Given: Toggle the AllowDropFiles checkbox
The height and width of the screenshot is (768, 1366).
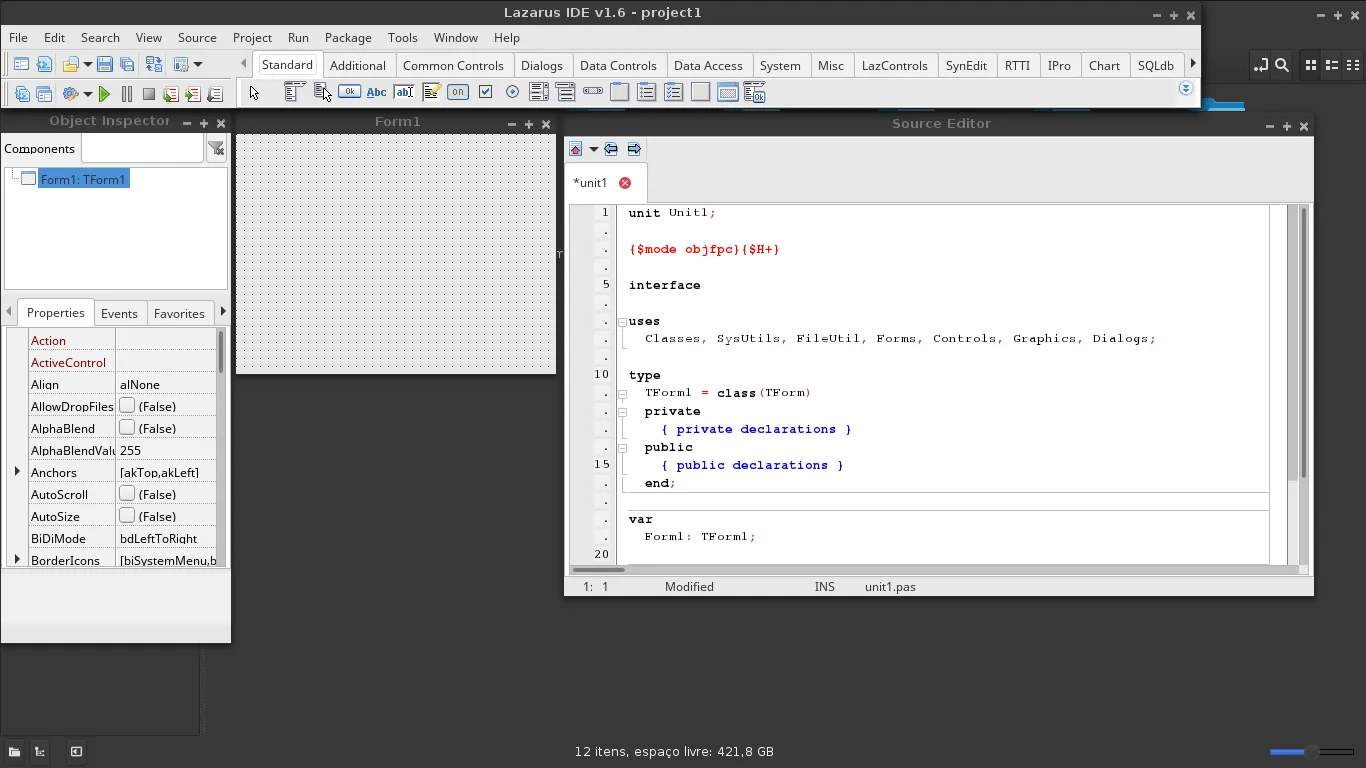Looking at the screenshot, I should pyautogui.click(x=127, y=406).
